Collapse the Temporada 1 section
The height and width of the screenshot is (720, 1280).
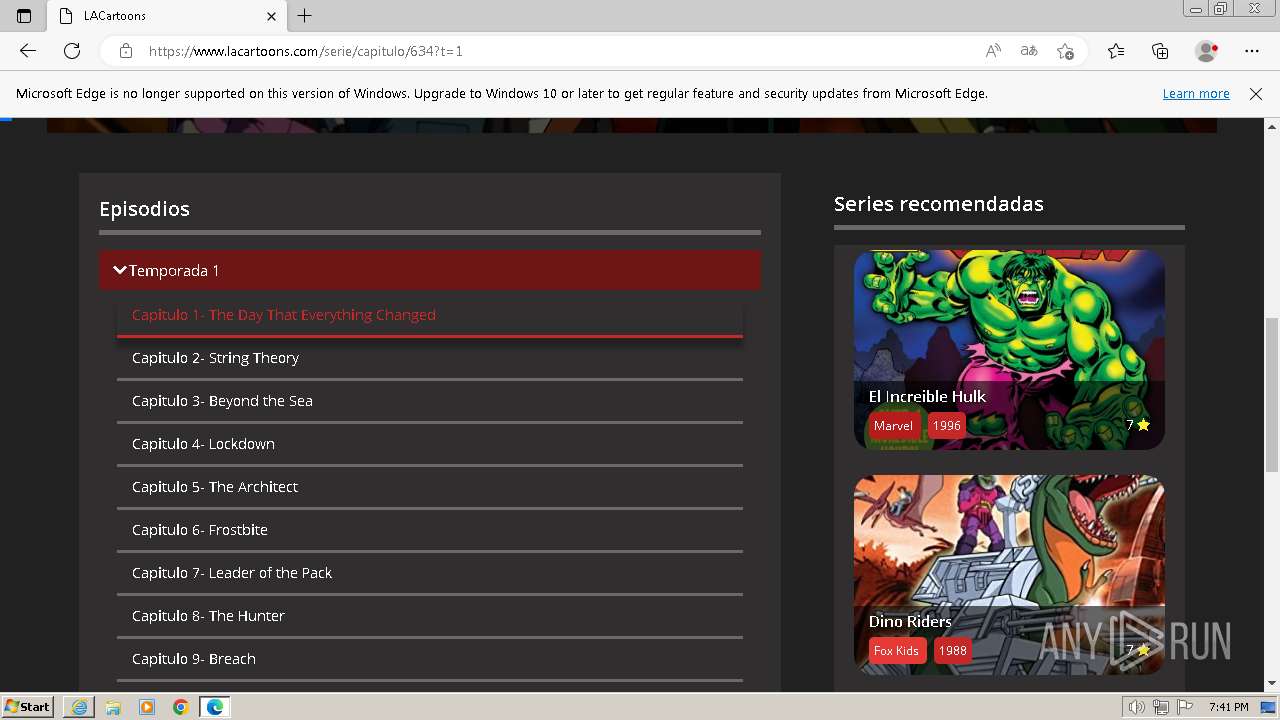coord(430,271)
